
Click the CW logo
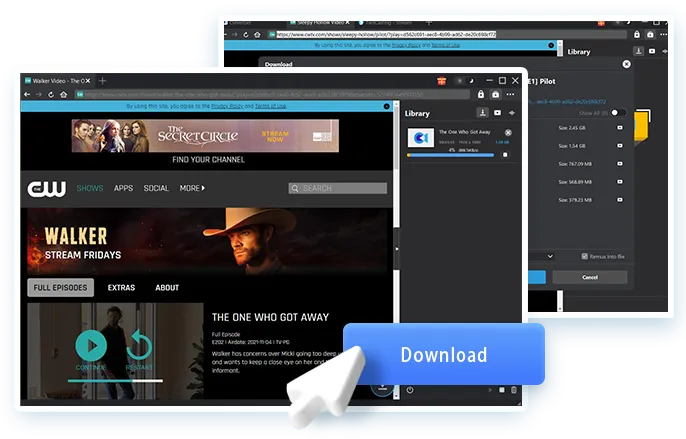coord(47,189)
